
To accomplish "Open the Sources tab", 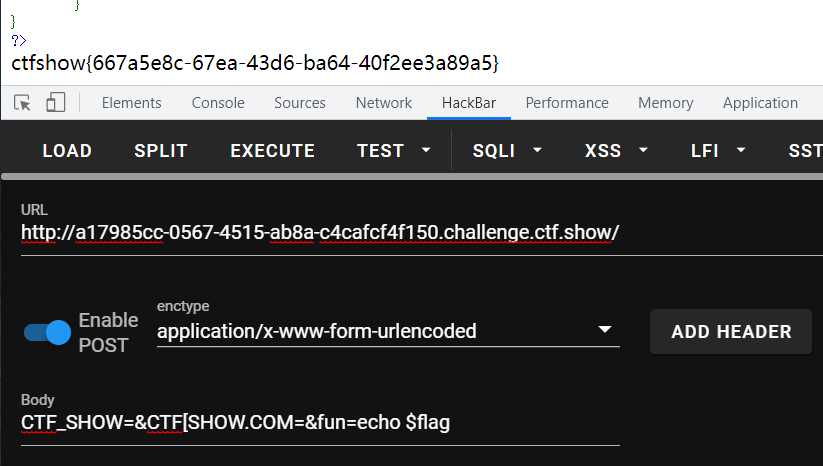I will pos(300,103).
